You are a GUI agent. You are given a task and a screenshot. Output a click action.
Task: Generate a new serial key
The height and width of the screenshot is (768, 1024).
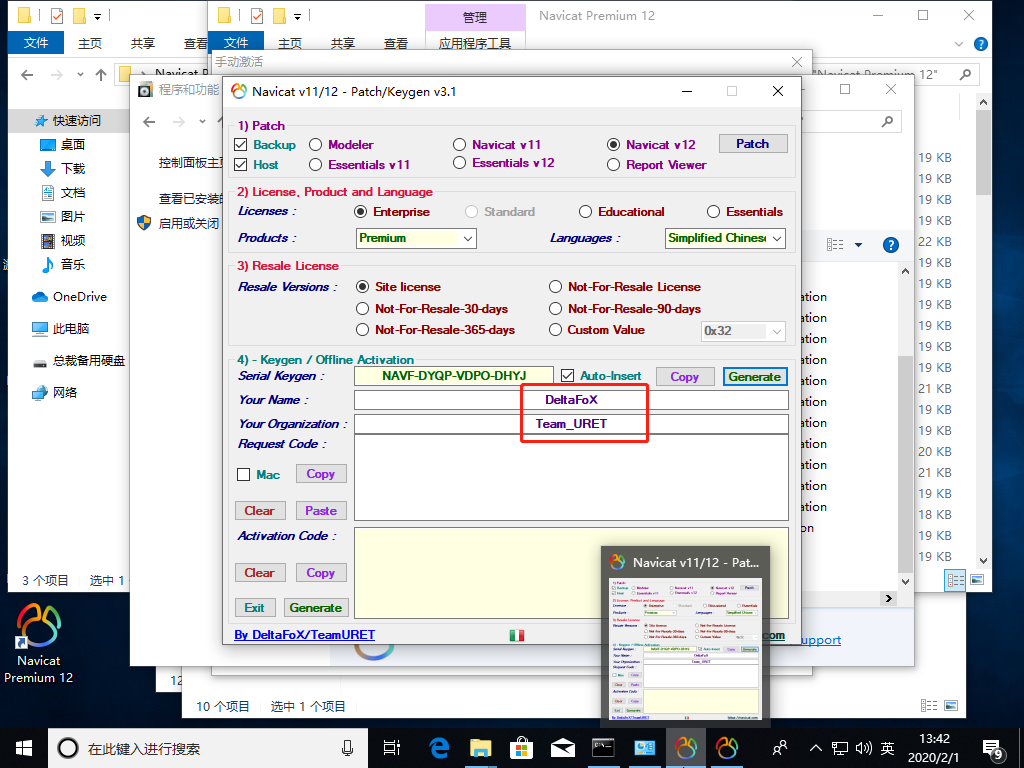[755, 377]
